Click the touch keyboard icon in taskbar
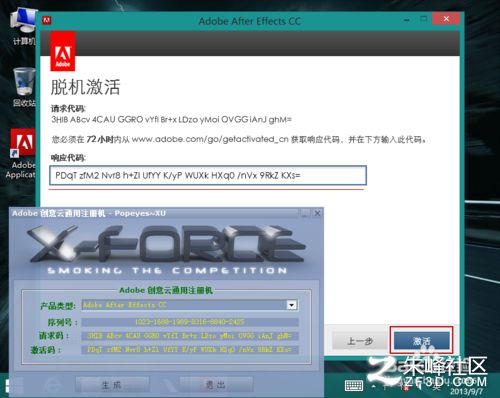500x398 pixels. coord(354,386)
